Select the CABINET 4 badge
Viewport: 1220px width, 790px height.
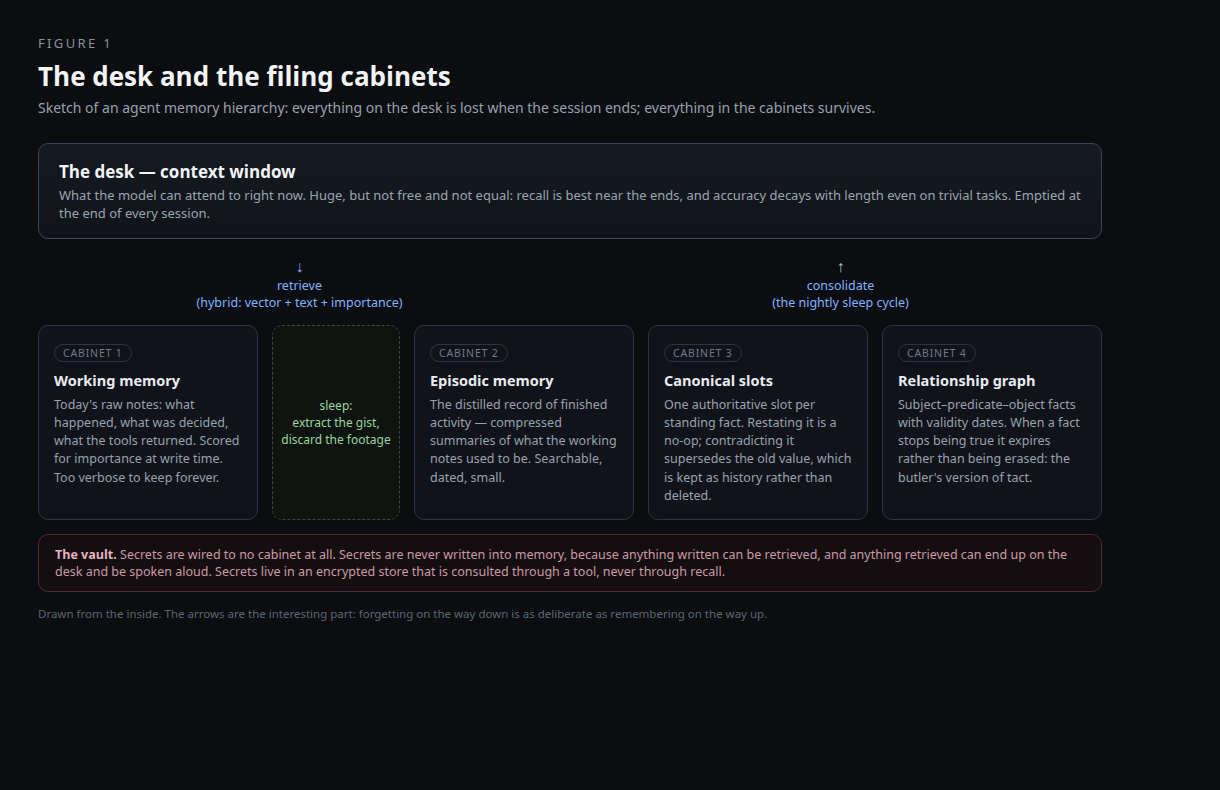pos(937,353)
